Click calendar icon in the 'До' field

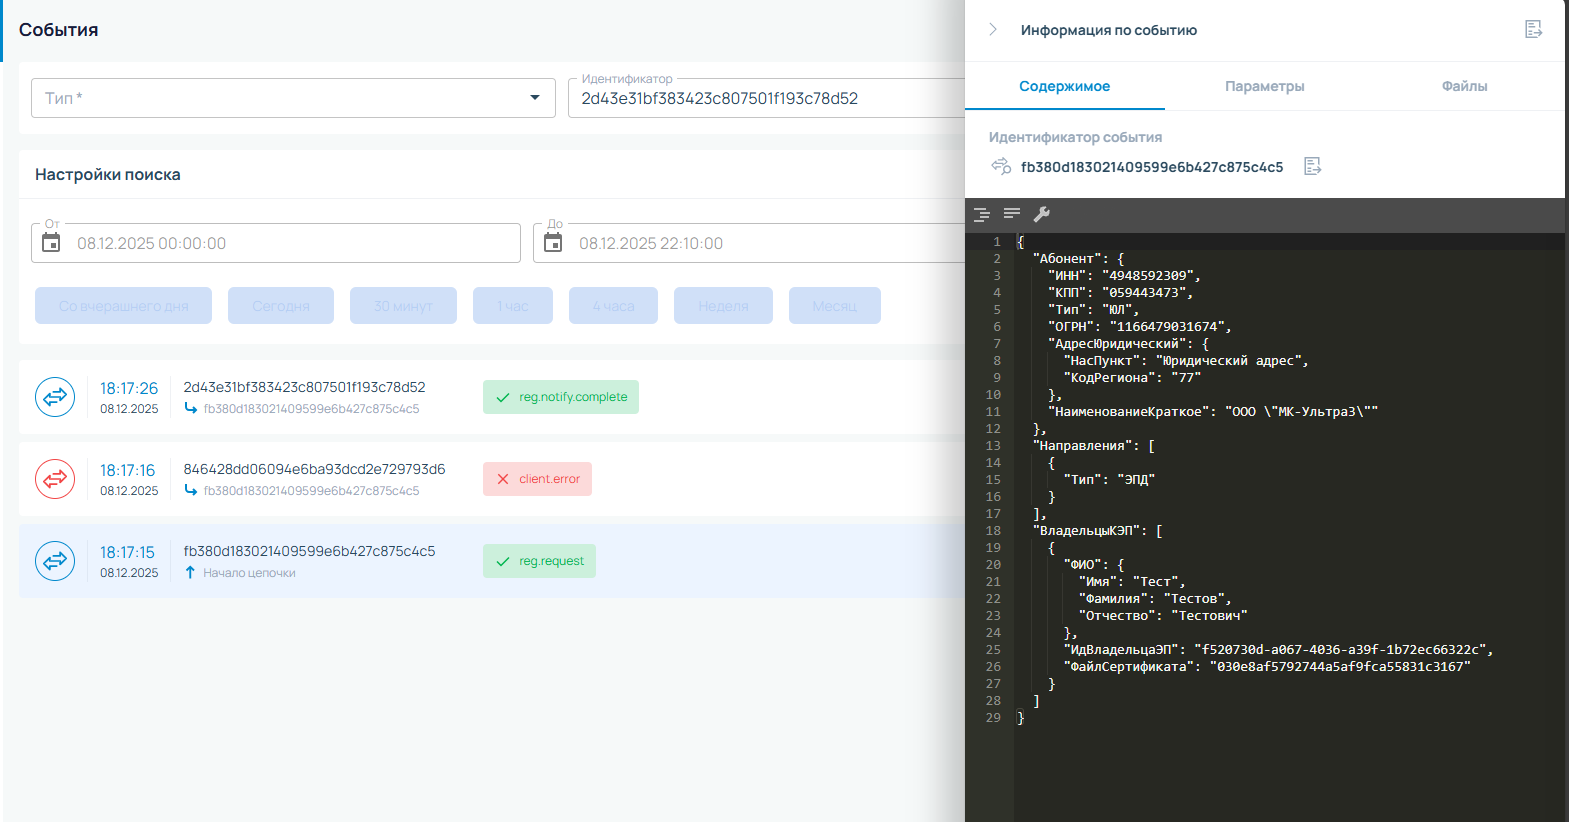click(x=553, y=243)
